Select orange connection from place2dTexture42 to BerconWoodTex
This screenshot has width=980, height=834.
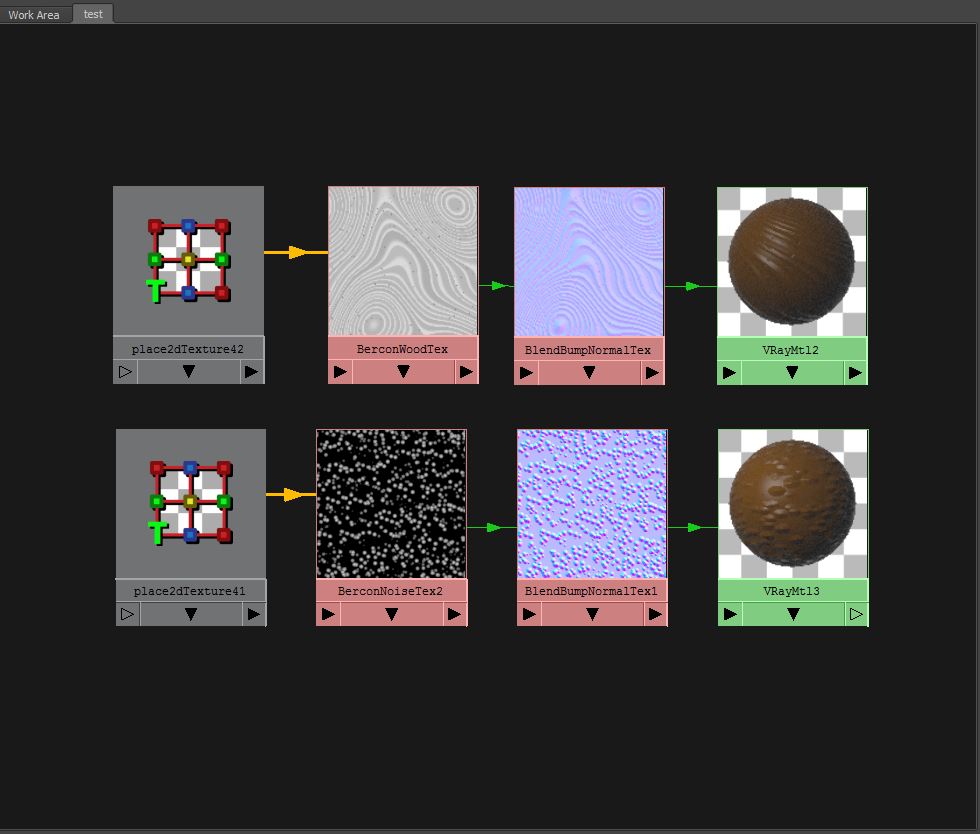click(296, 253)
